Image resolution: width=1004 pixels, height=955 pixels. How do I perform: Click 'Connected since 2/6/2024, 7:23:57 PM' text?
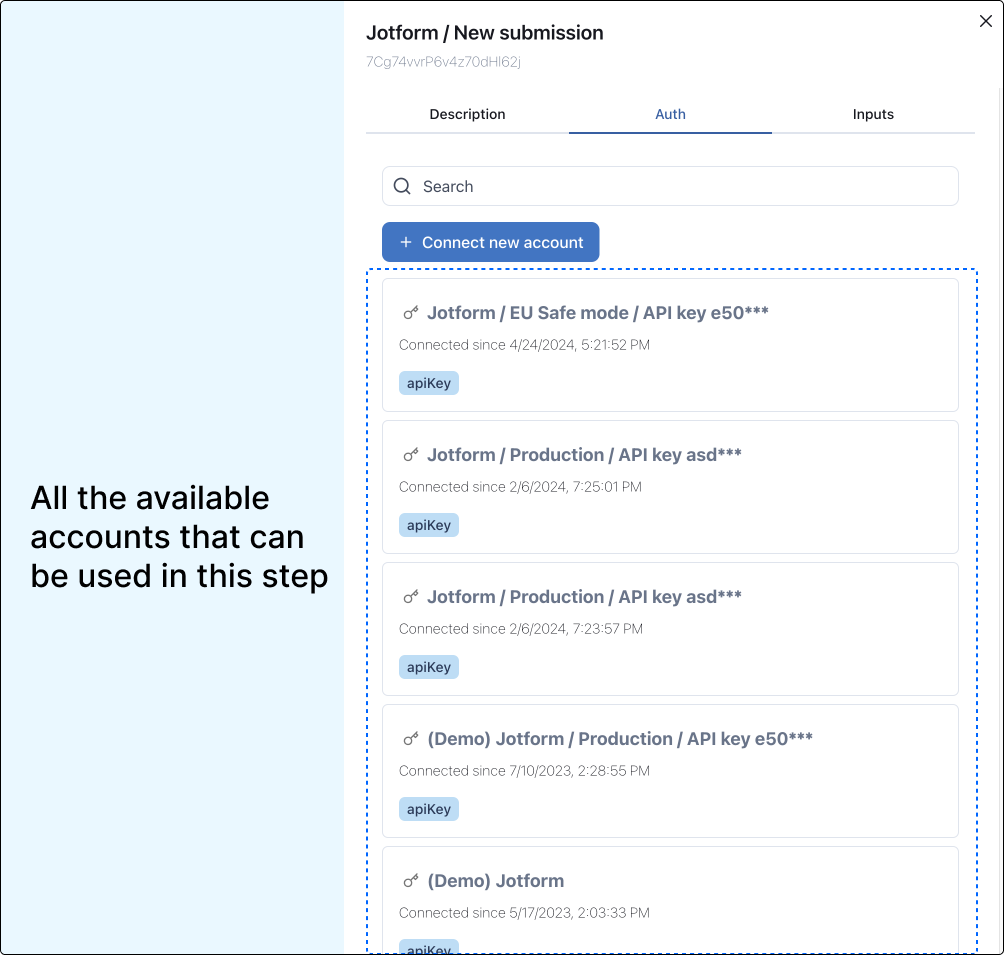pyautogui.click(x=521, y=629)
